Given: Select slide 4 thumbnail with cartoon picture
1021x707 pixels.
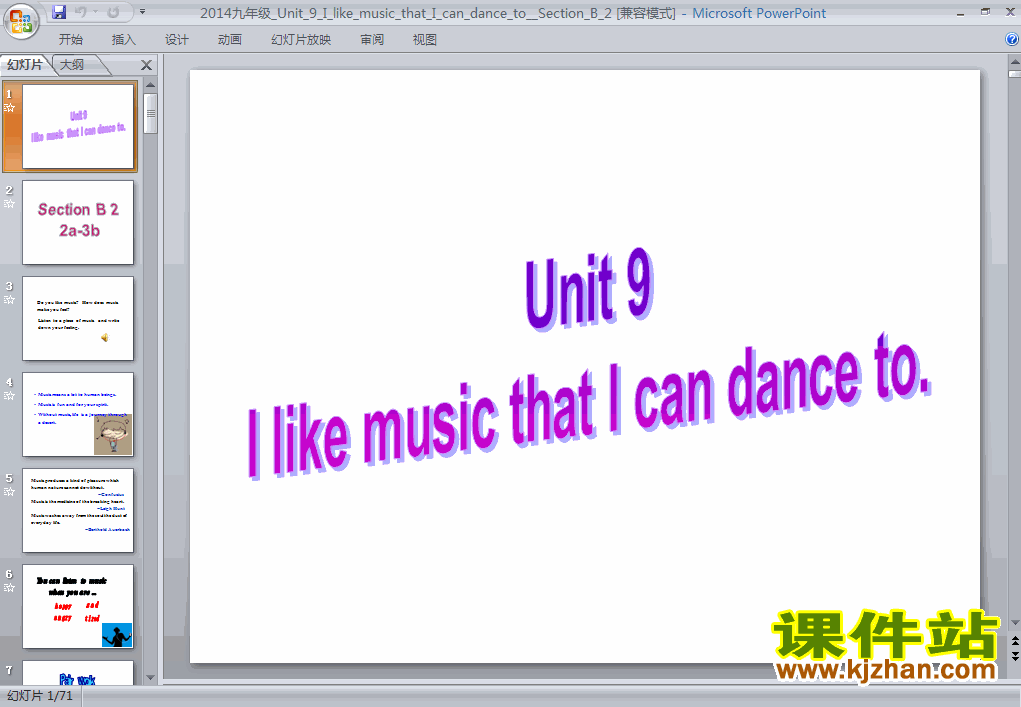Looking at the screenshot, I should [78, 415].
